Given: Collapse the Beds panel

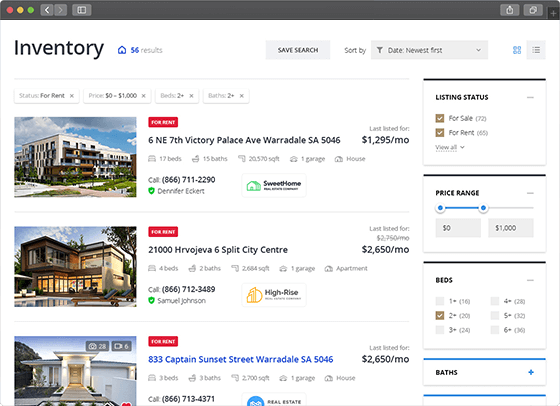Looking at the screenshot, I should pos(530,280).
